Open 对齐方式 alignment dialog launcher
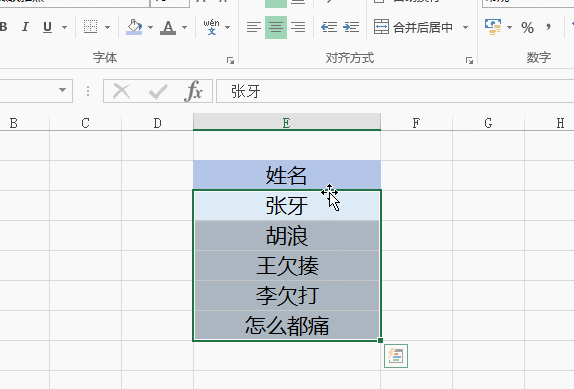The image size is (574, 389). point(469,60)
